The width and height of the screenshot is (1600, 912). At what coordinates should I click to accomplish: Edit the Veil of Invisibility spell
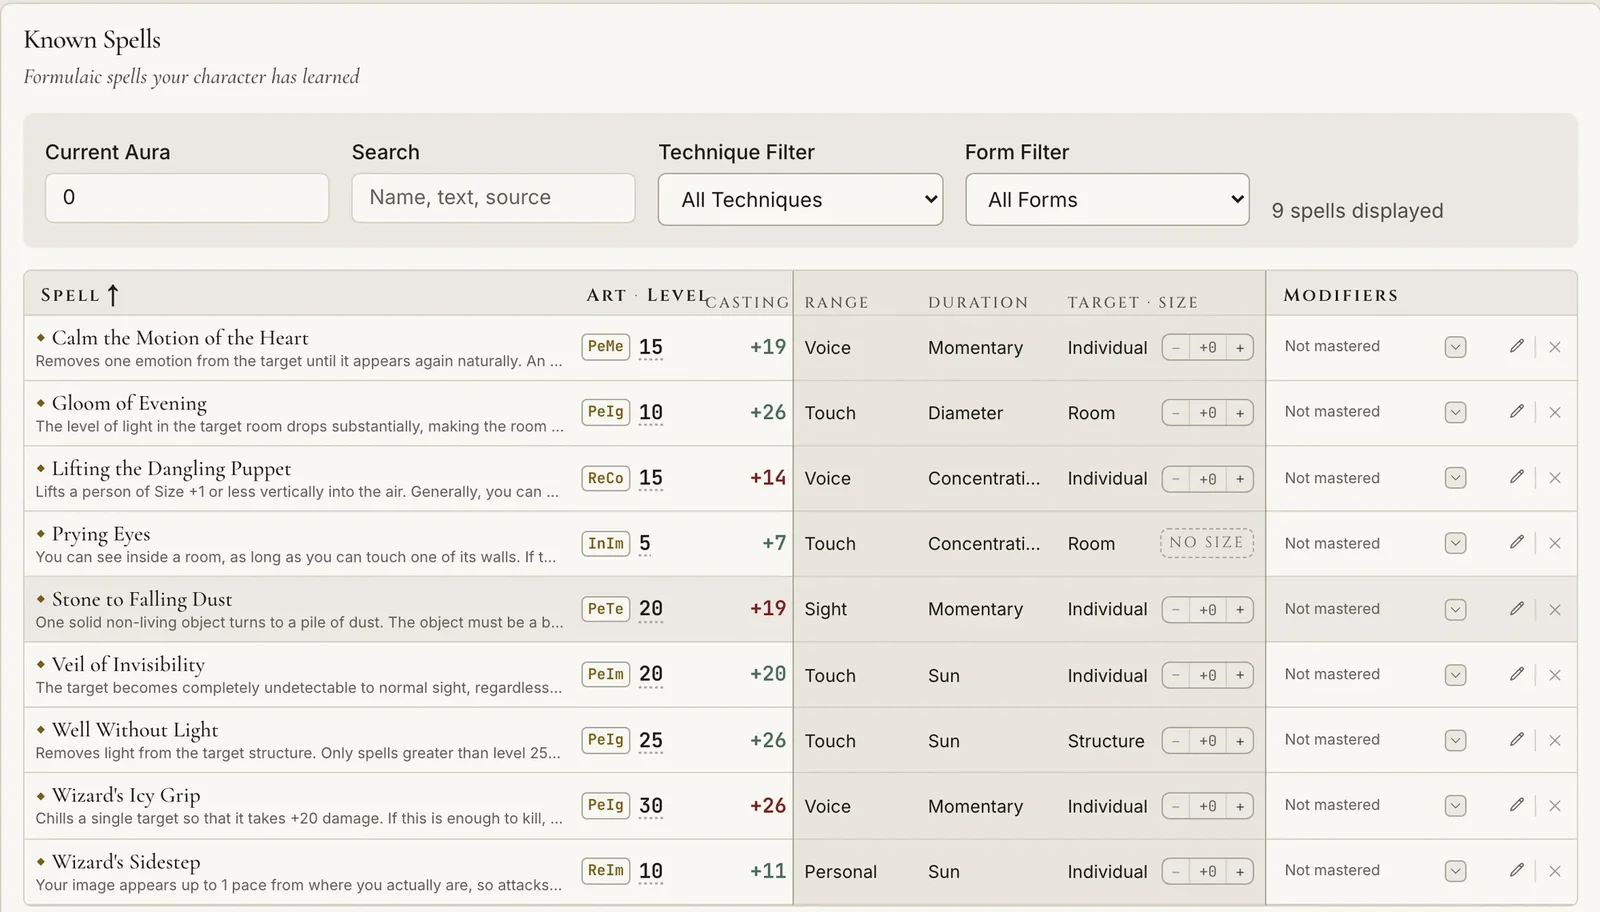1517,674
